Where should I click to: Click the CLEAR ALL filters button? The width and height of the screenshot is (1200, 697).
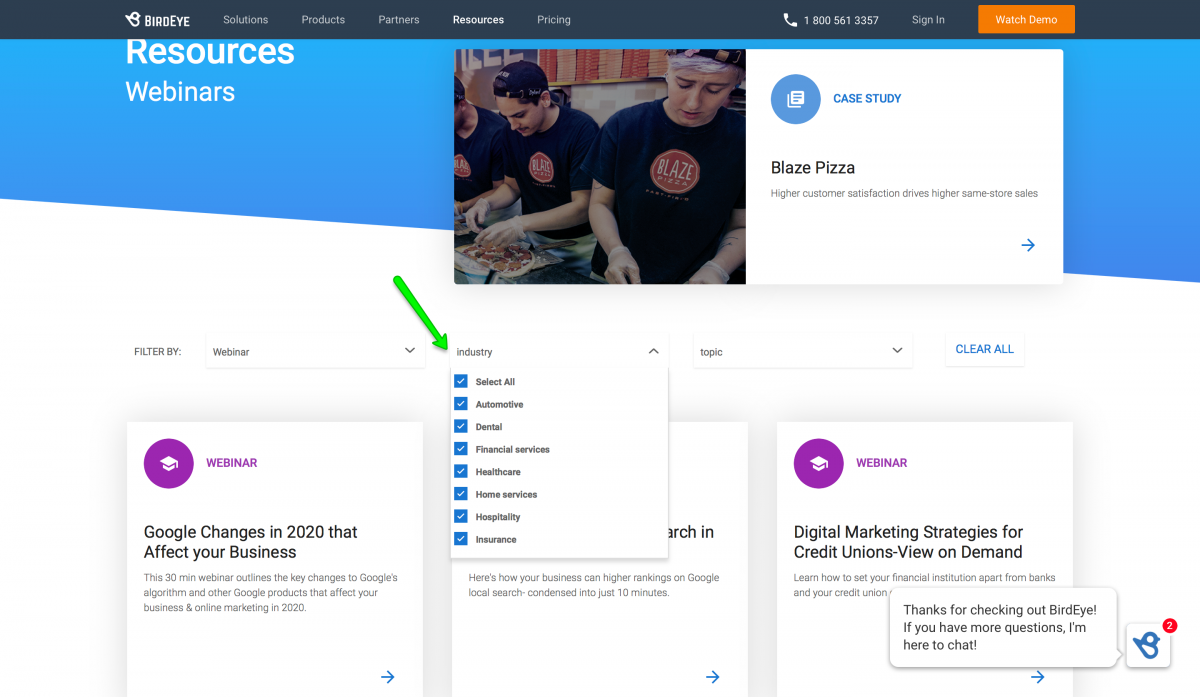985,349
